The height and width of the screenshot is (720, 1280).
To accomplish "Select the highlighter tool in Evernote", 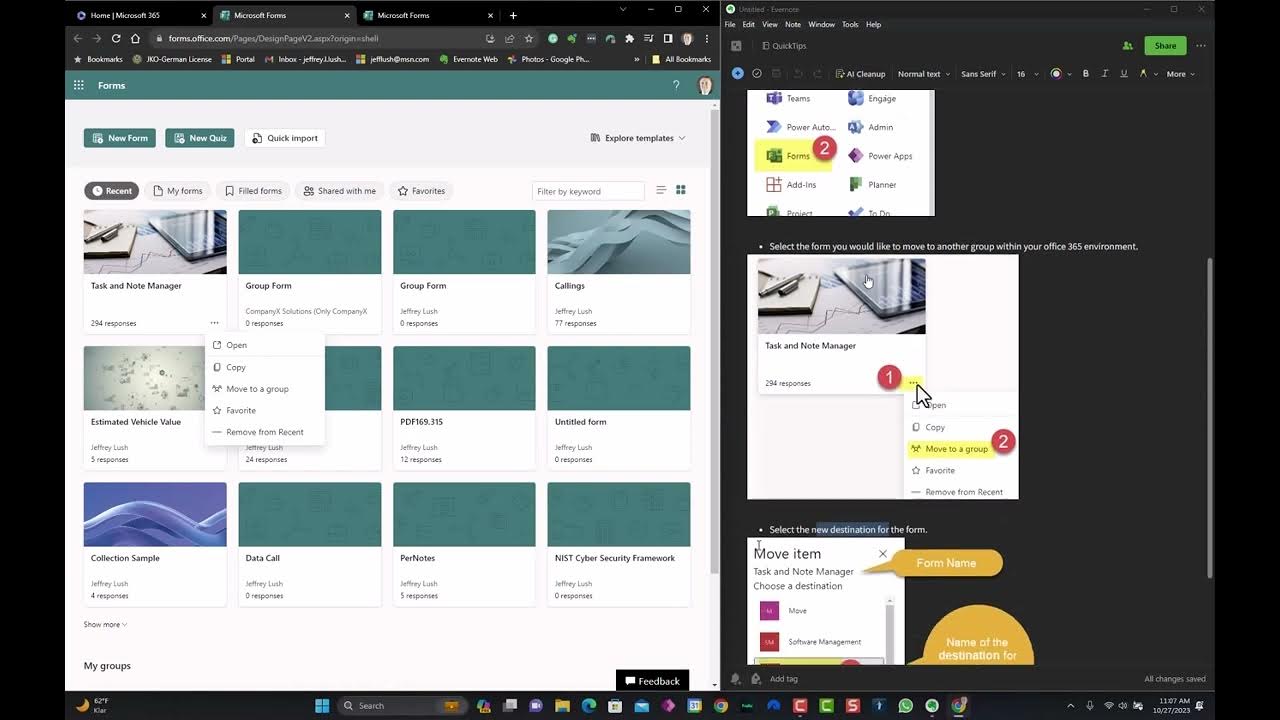I will 1143,73.
